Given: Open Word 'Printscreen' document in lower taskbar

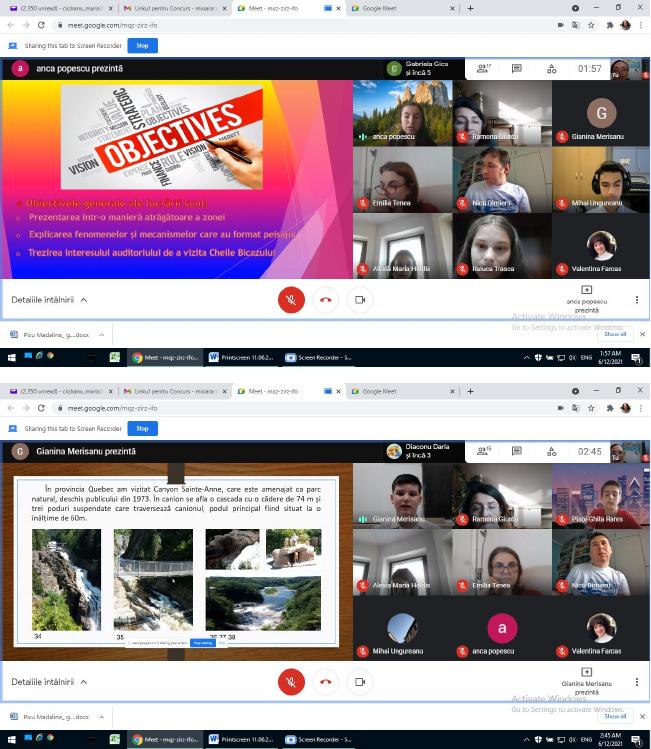Looking at the screenshot, I should (244, 739).
